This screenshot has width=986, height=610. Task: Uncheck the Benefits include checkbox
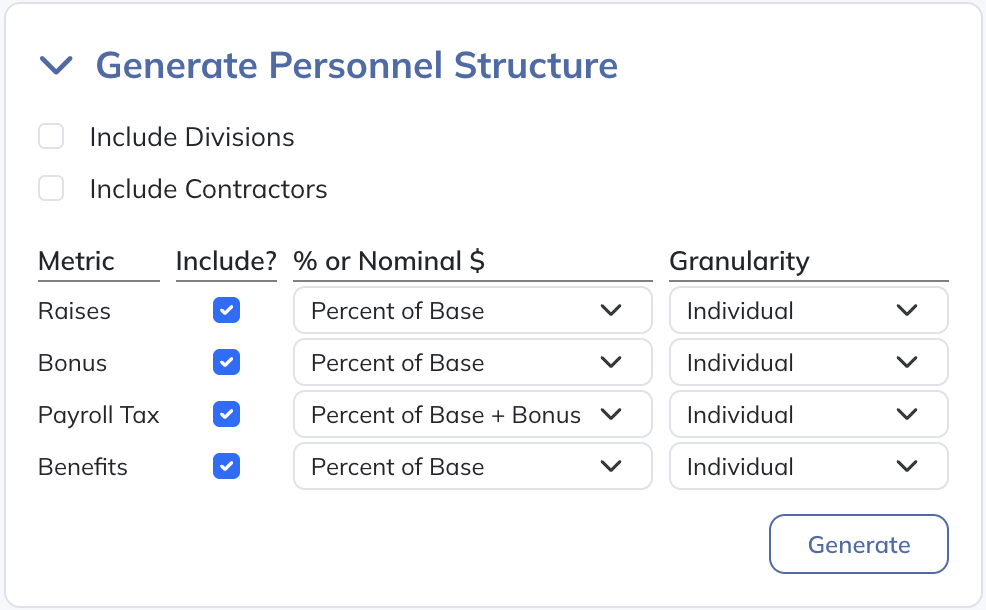227,467
